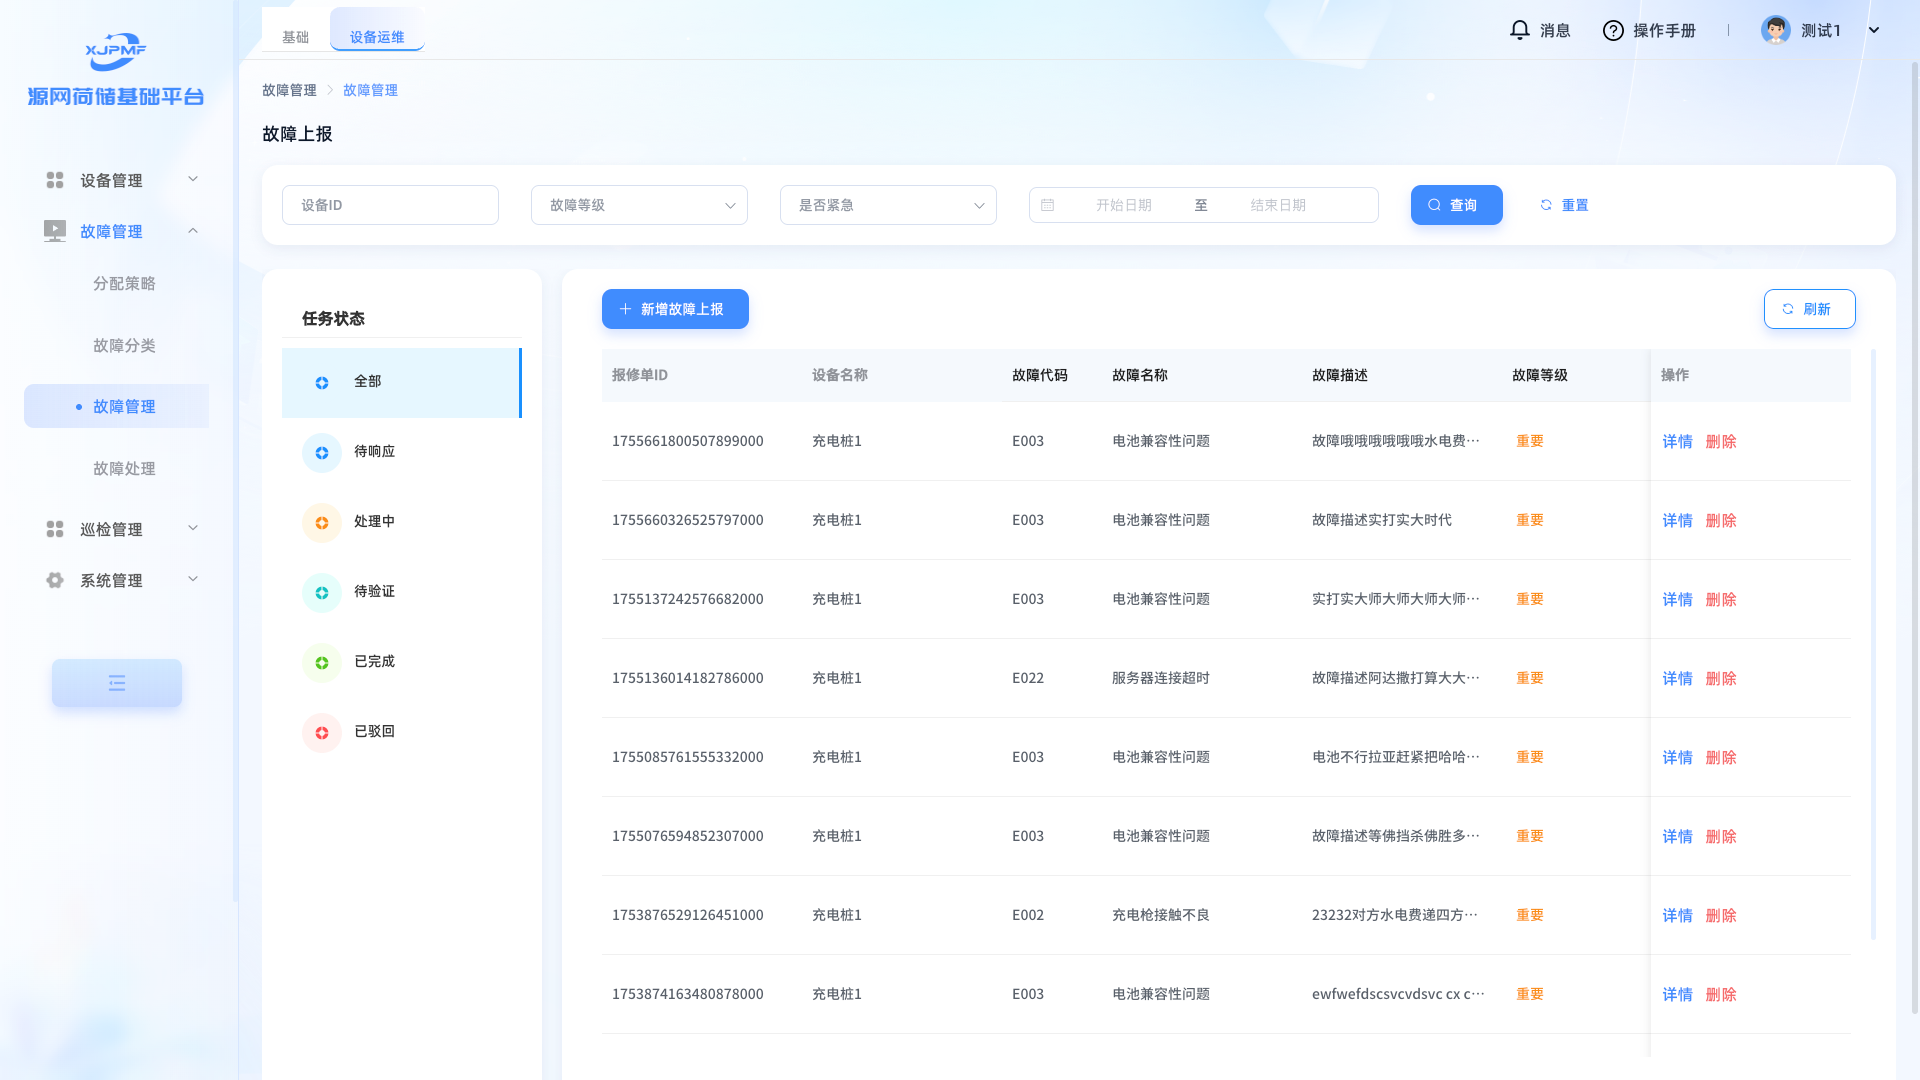Click 详情 link for E022 row

point(1677,679)
